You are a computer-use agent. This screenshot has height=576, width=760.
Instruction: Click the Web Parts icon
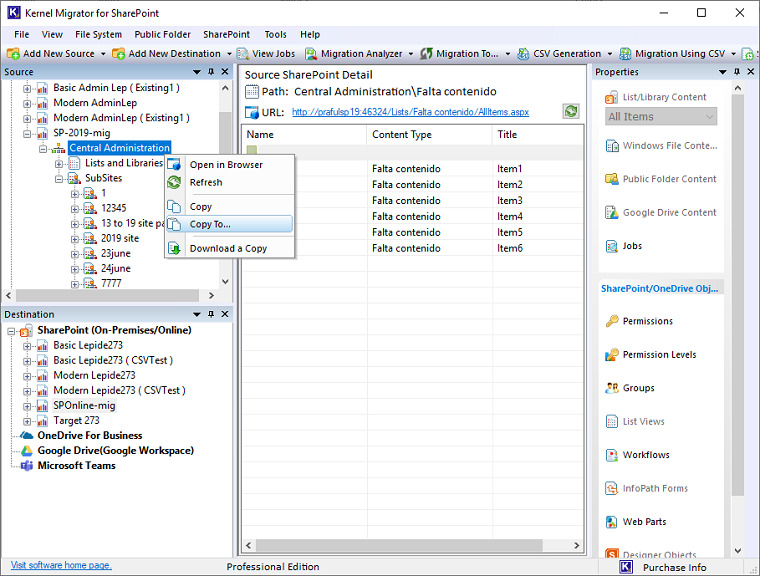(x=612, y=522)
